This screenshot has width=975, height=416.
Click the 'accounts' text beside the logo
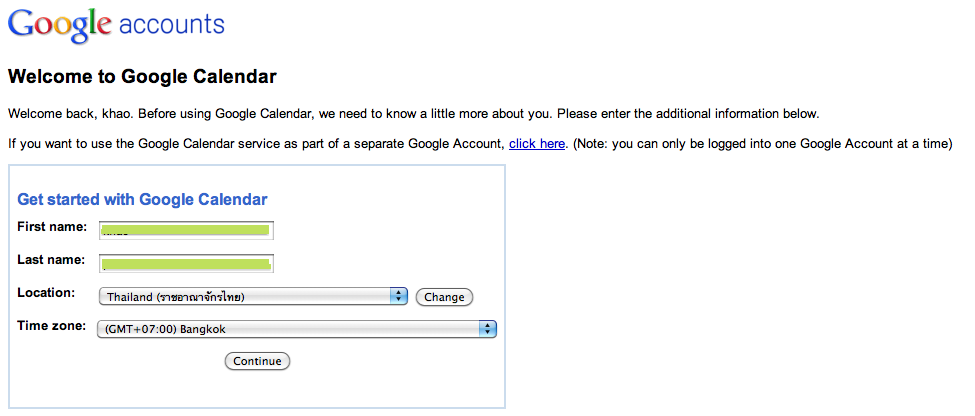click(171, 25)
